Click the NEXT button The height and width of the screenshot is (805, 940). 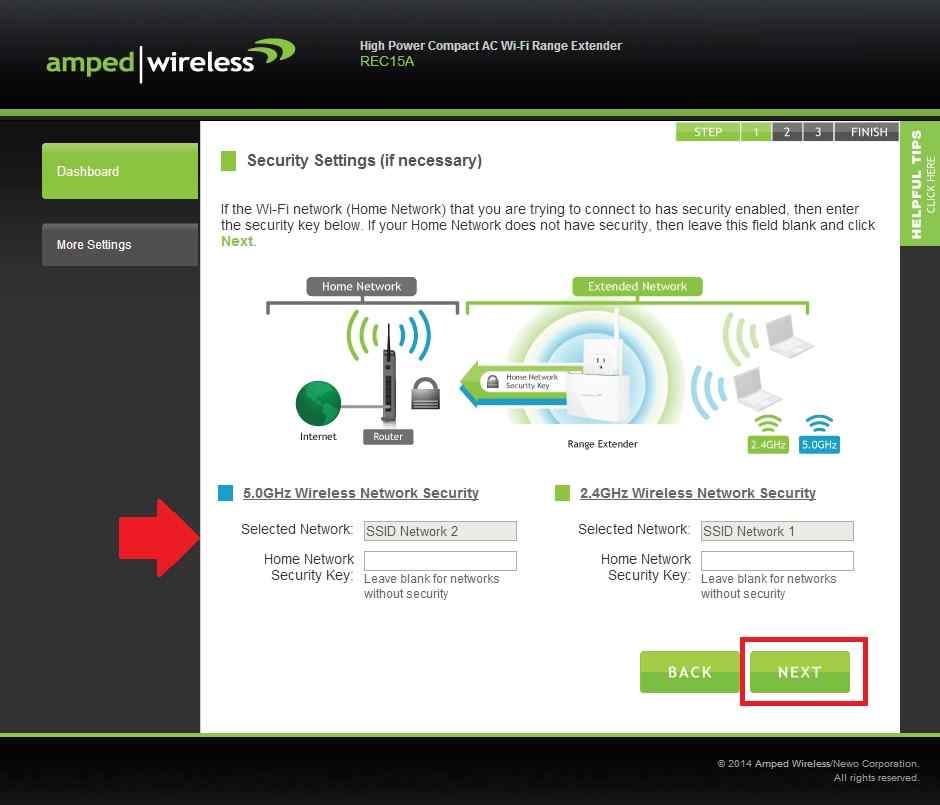point(800,672)
